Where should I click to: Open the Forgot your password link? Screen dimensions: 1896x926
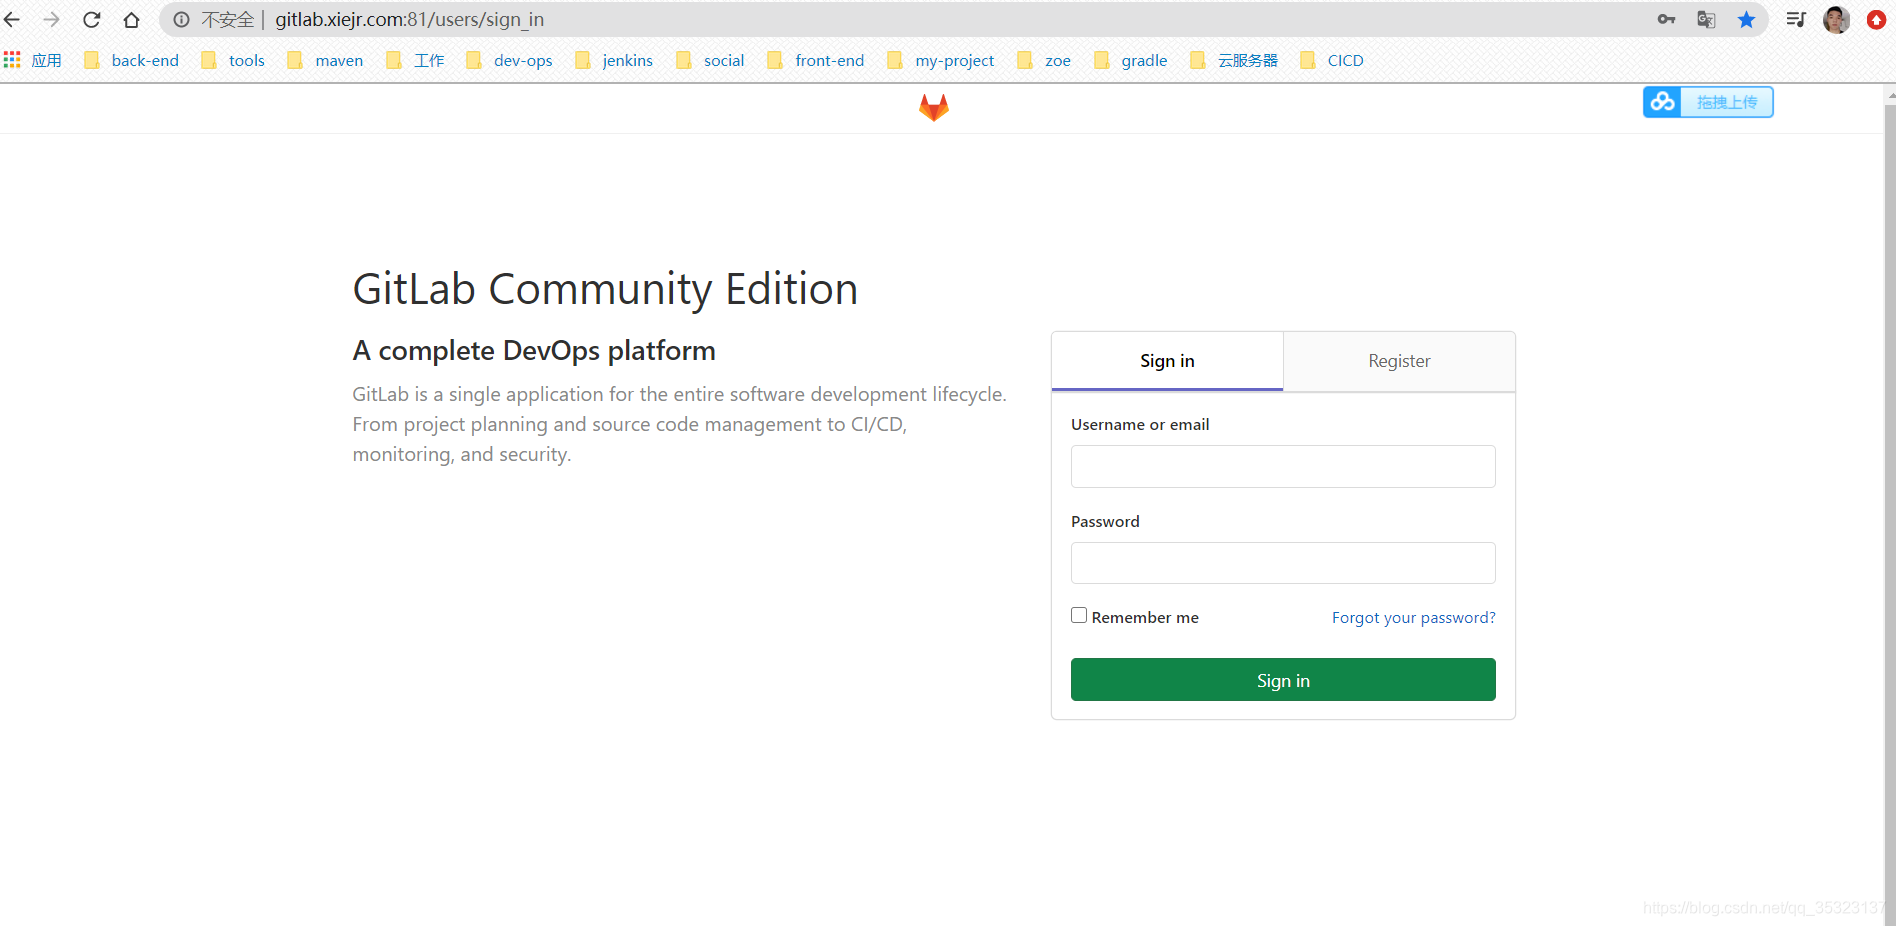[1414, 617]
